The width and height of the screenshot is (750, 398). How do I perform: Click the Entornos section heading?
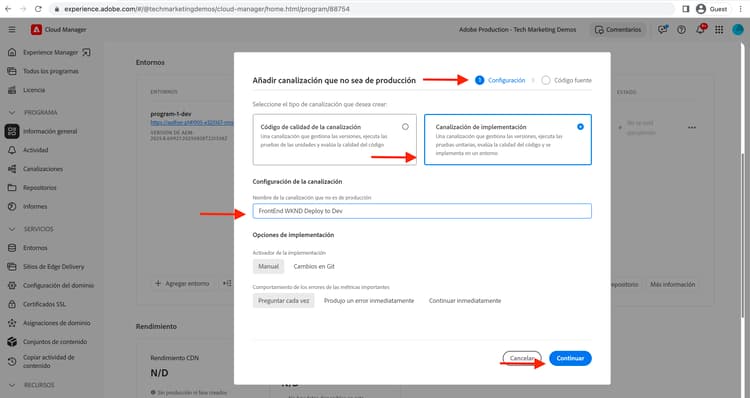(x=150, y=62)
